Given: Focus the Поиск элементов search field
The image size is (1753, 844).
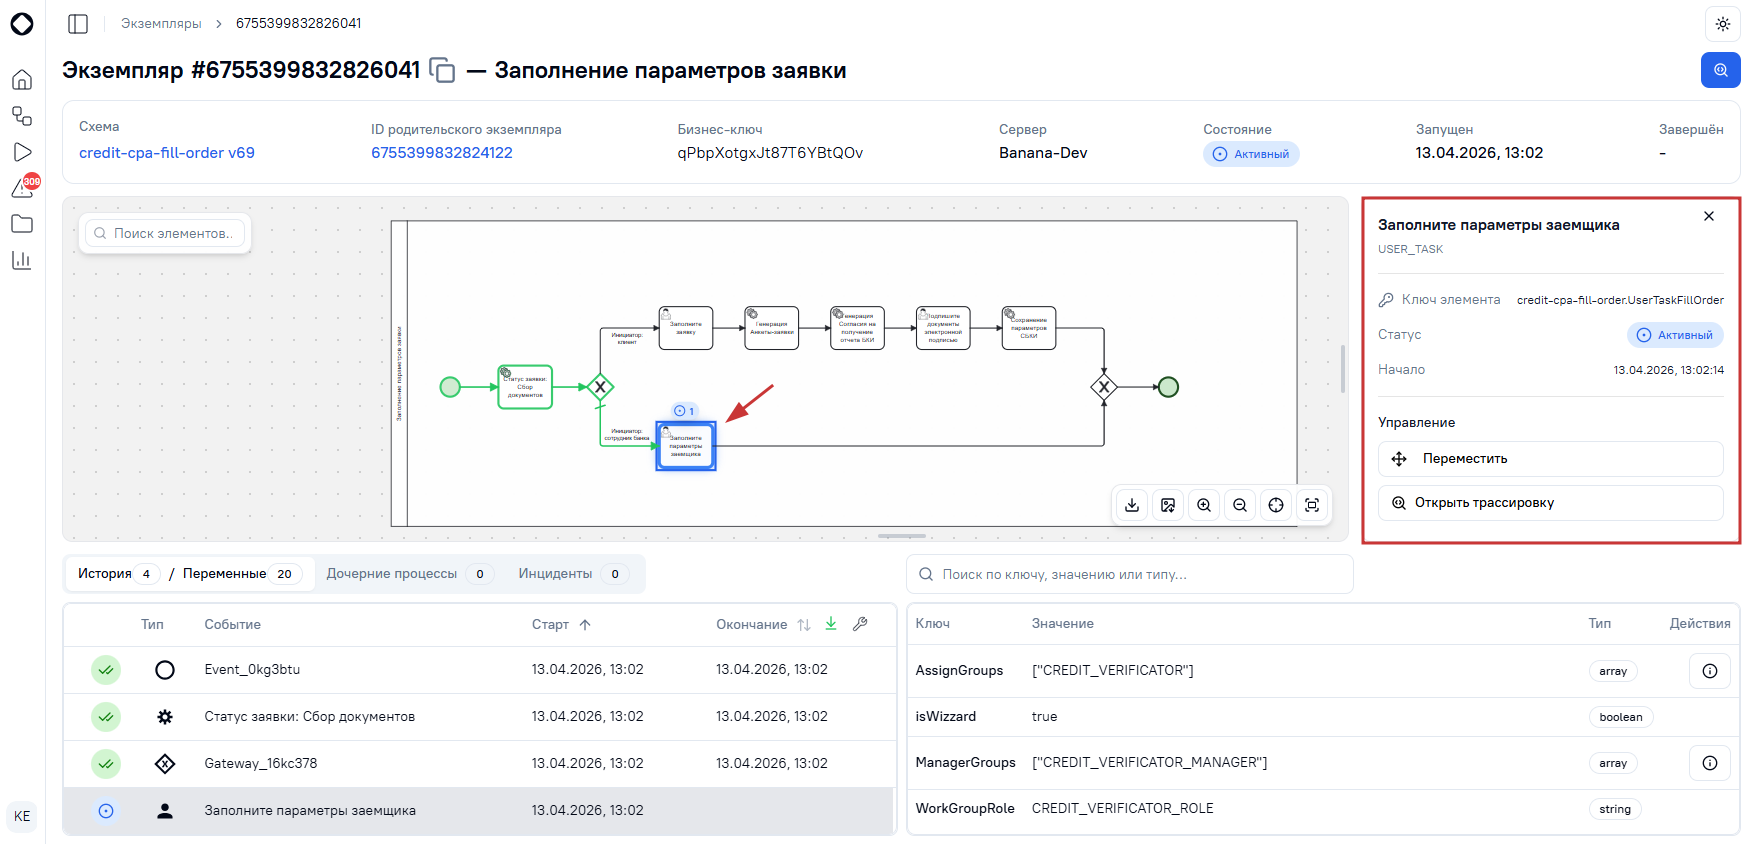Looking at the screenshot, I should tap(165, 233).
